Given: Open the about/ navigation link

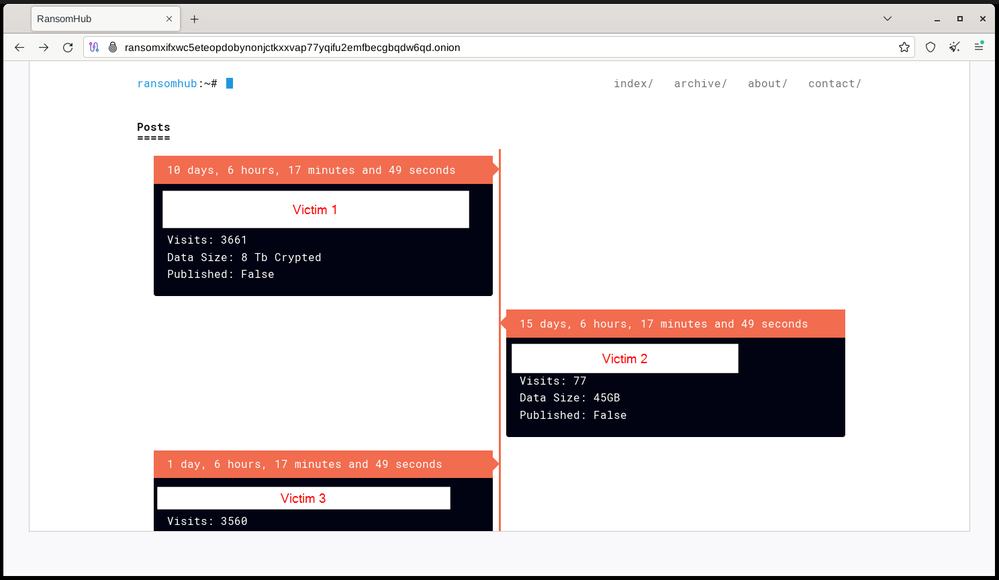Looking at the screenshot, I should (x=768, y=83).
